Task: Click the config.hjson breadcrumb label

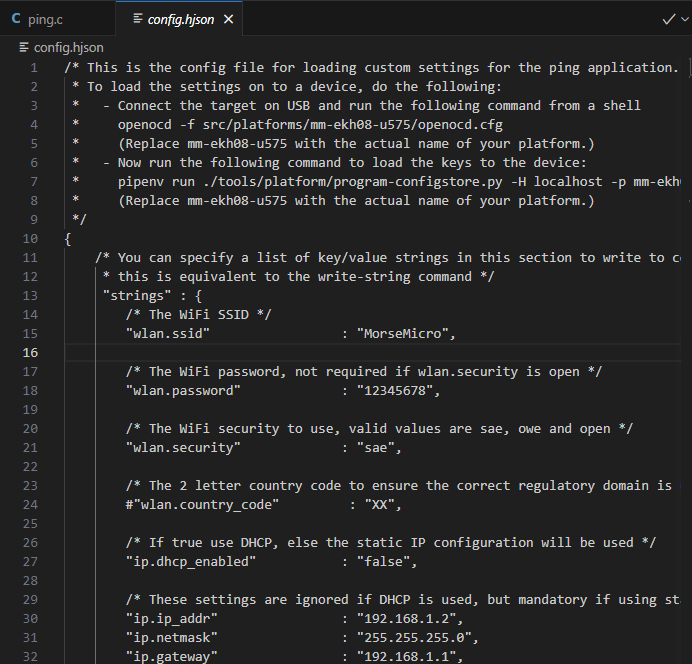Action: tap(68, 47)
